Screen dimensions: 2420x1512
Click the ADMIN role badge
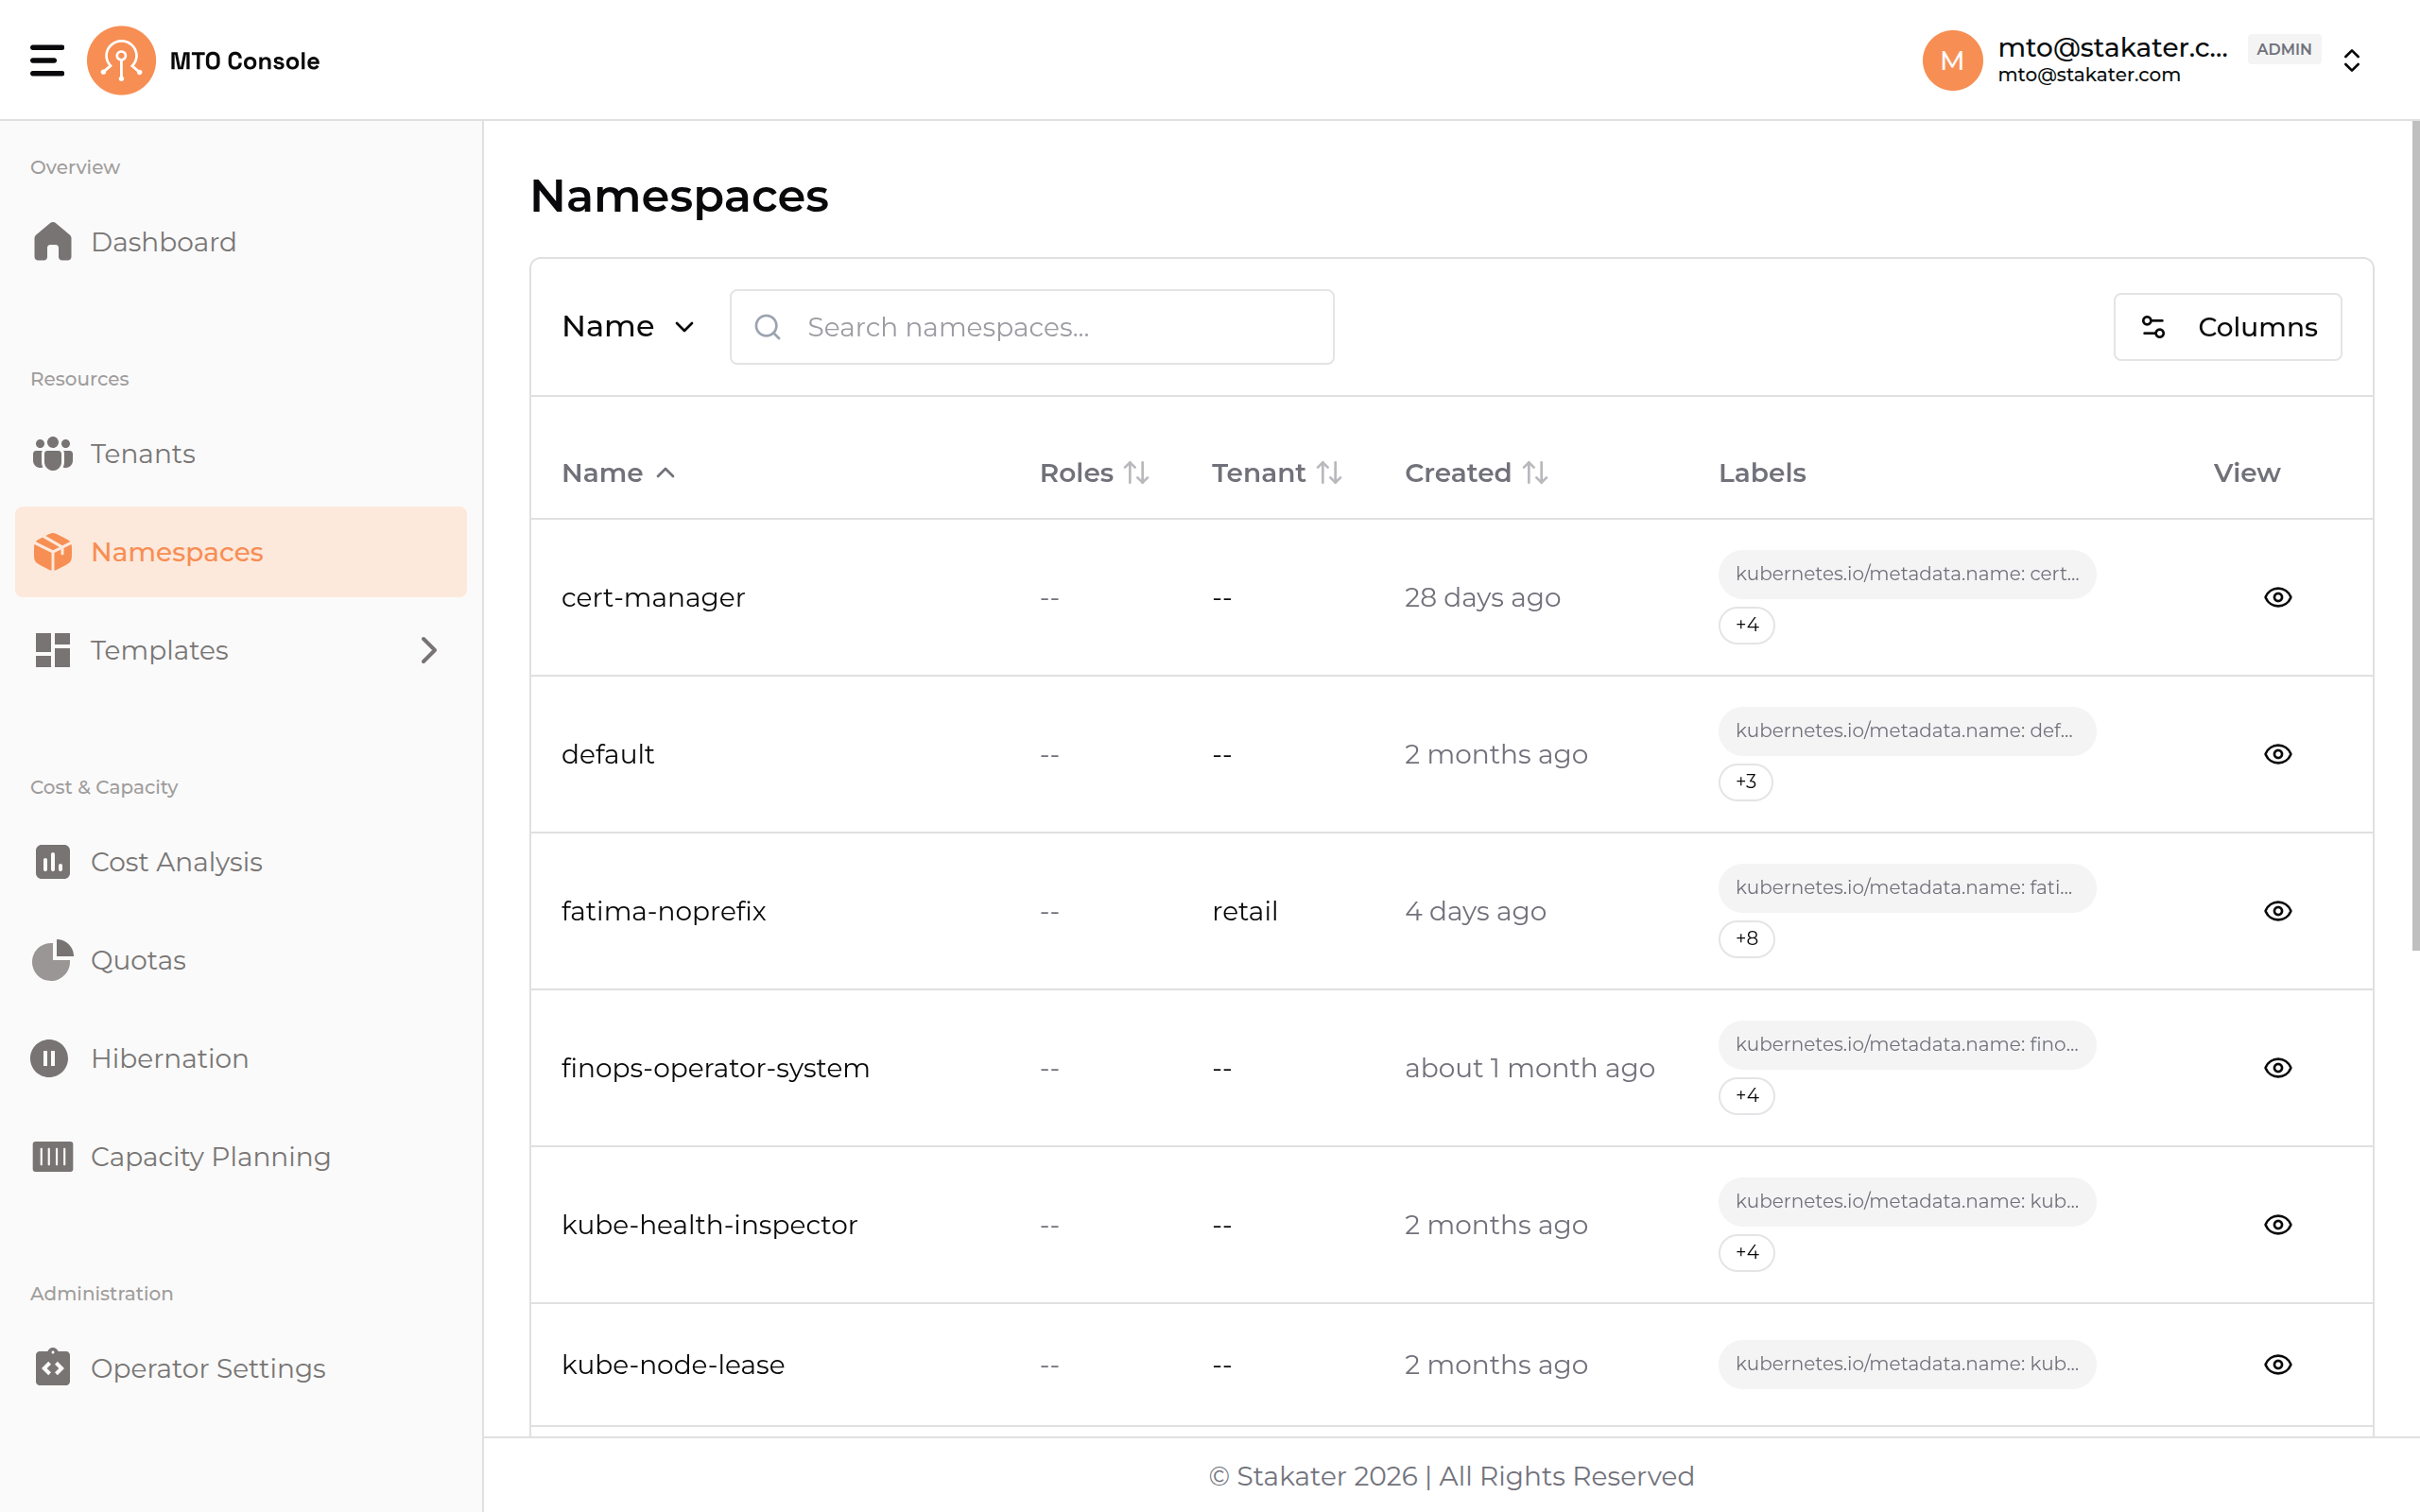click(2284, 49)
